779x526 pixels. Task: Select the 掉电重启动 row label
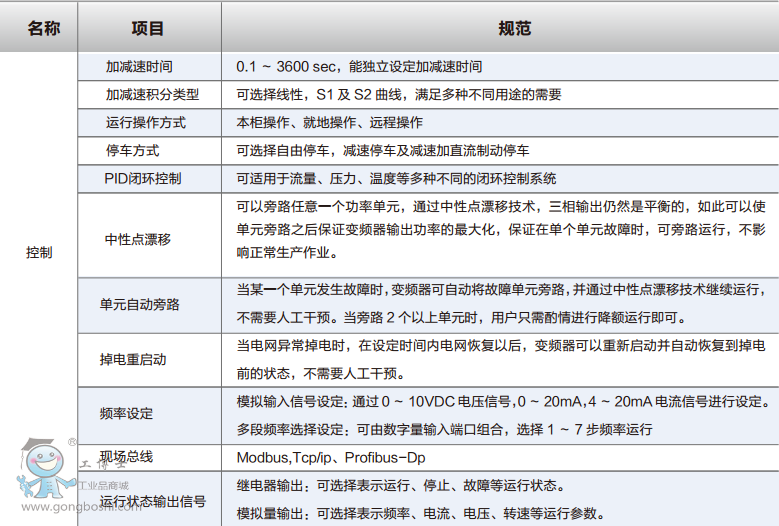click(134, 359)
